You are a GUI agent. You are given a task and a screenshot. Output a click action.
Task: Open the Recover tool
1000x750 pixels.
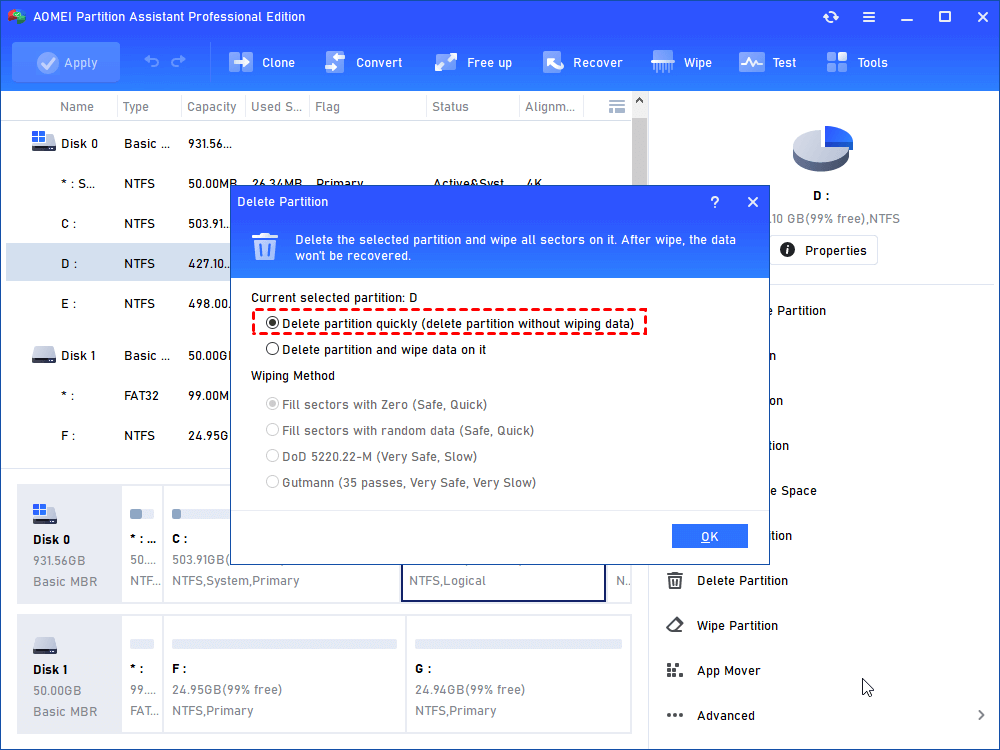pyautogui.click(x=582, y=62)
